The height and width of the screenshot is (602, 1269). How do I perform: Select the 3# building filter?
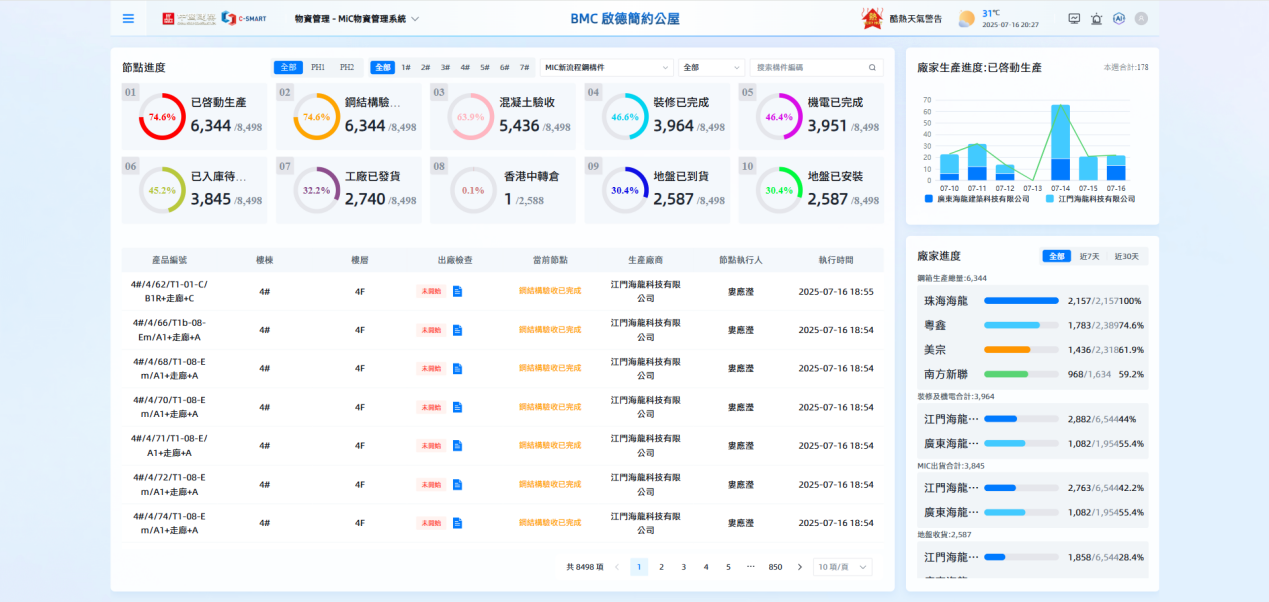445,68
